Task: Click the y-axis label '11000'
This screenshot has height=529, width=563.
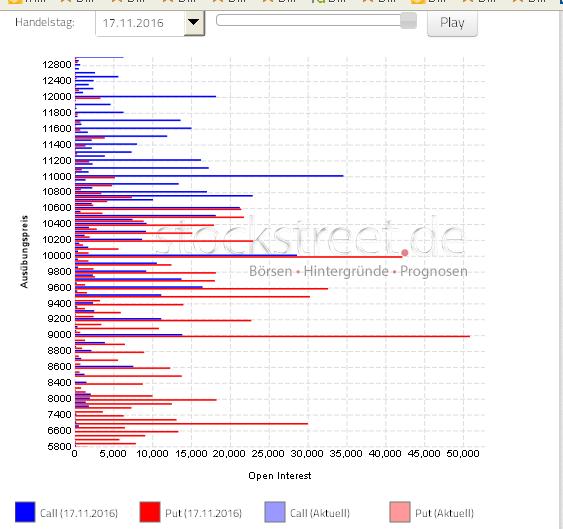Action: (x=57, y=176)
